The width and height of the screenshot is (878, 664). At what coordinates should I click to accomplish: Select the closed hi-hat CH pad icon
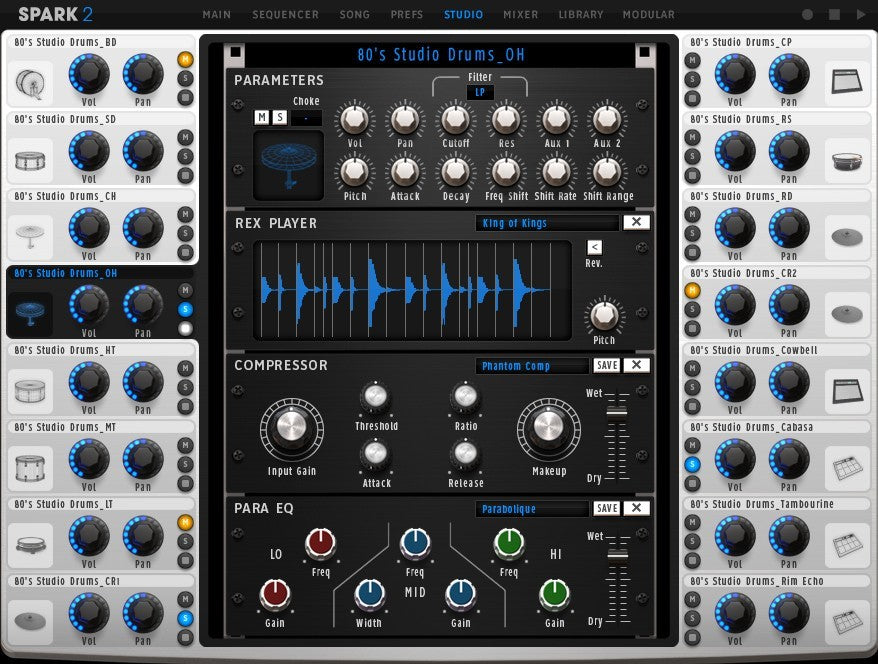30,237
